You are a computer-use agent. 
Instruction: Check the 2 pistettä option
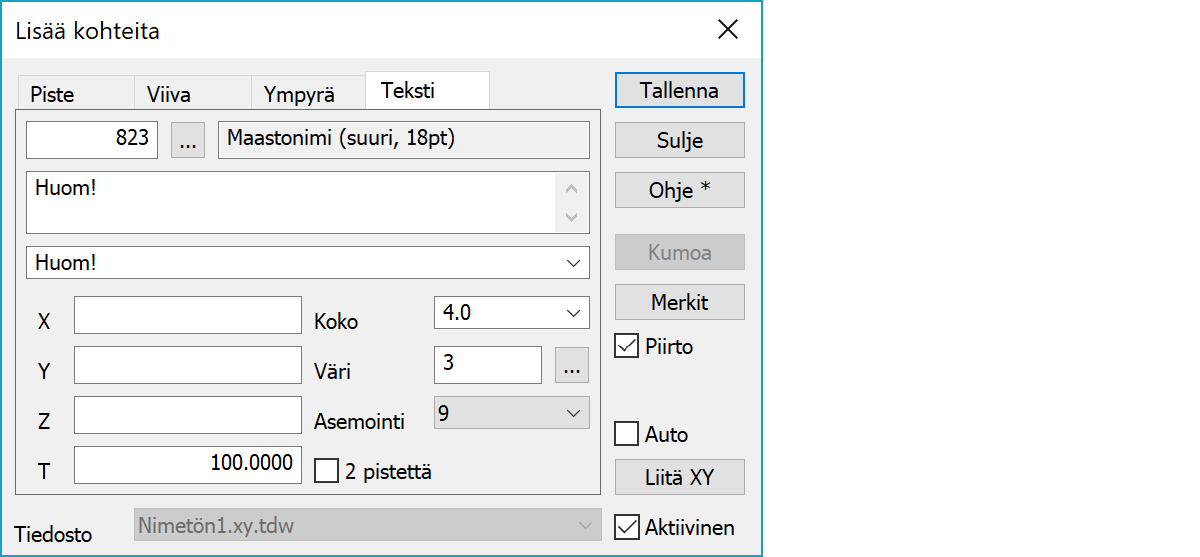327,471
